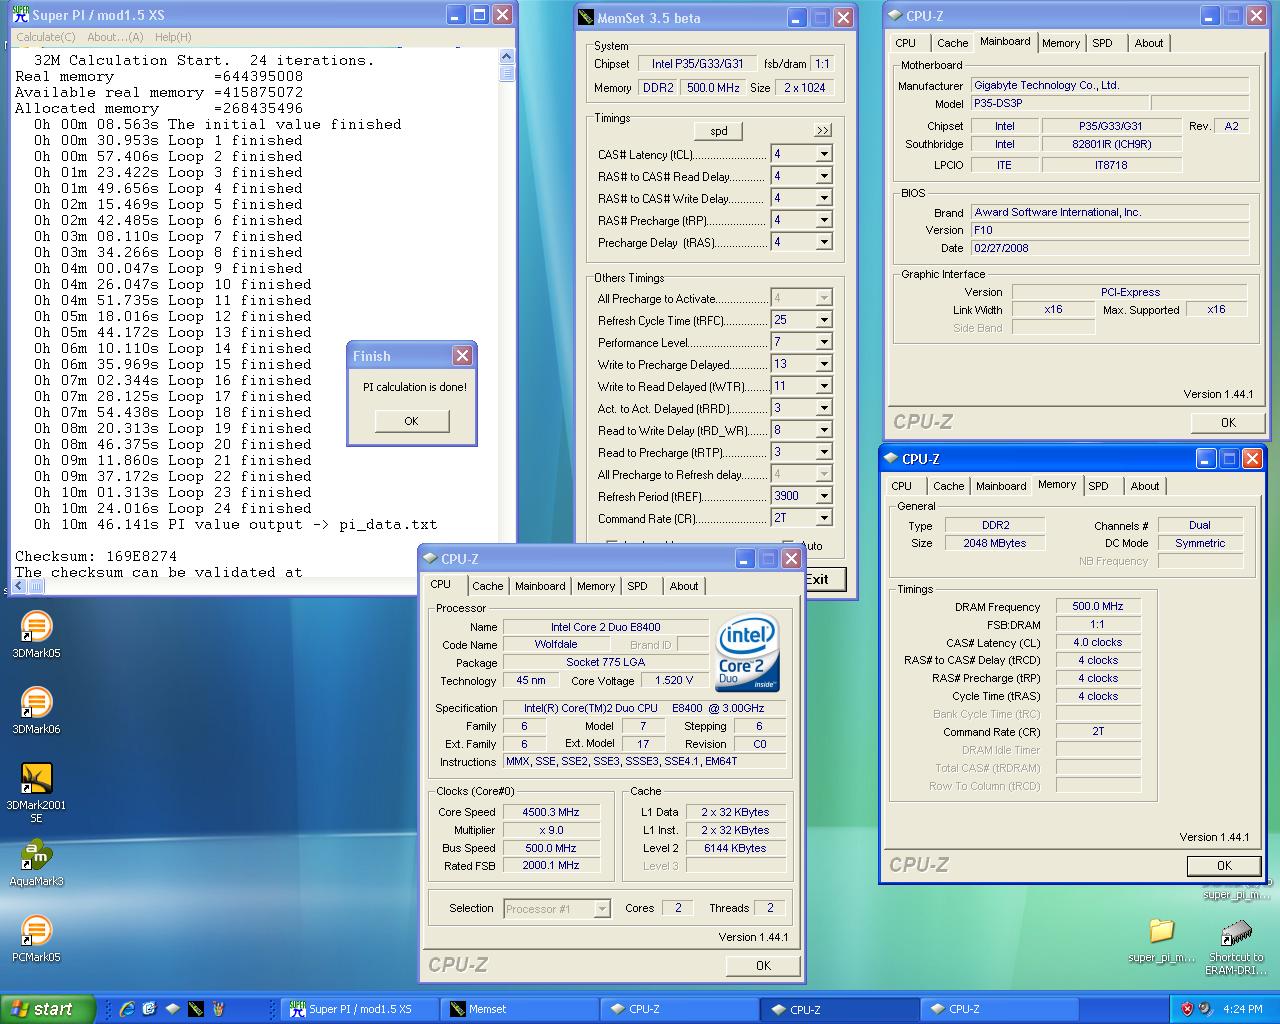Open the RAS# Precharge (tRP) dropdown in MemSet
The width and height of the screenshot is (1280, 1024).
[824, 220]
